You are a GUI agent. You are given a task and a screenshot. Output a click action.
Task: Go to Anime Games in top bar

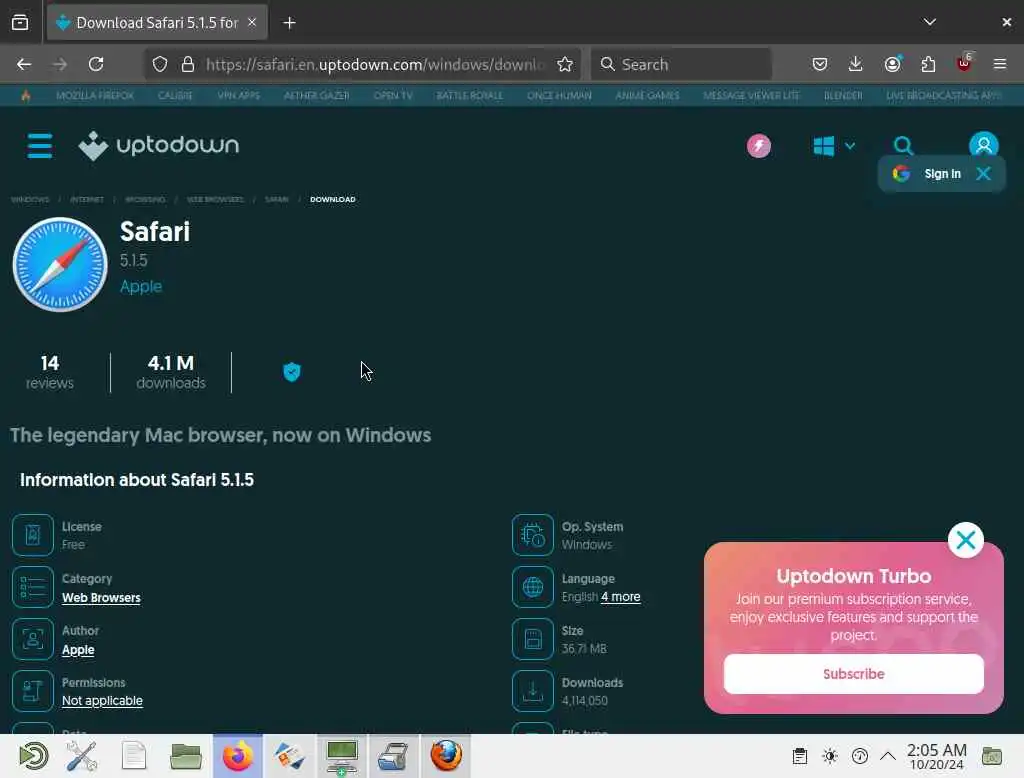(647, 95)
